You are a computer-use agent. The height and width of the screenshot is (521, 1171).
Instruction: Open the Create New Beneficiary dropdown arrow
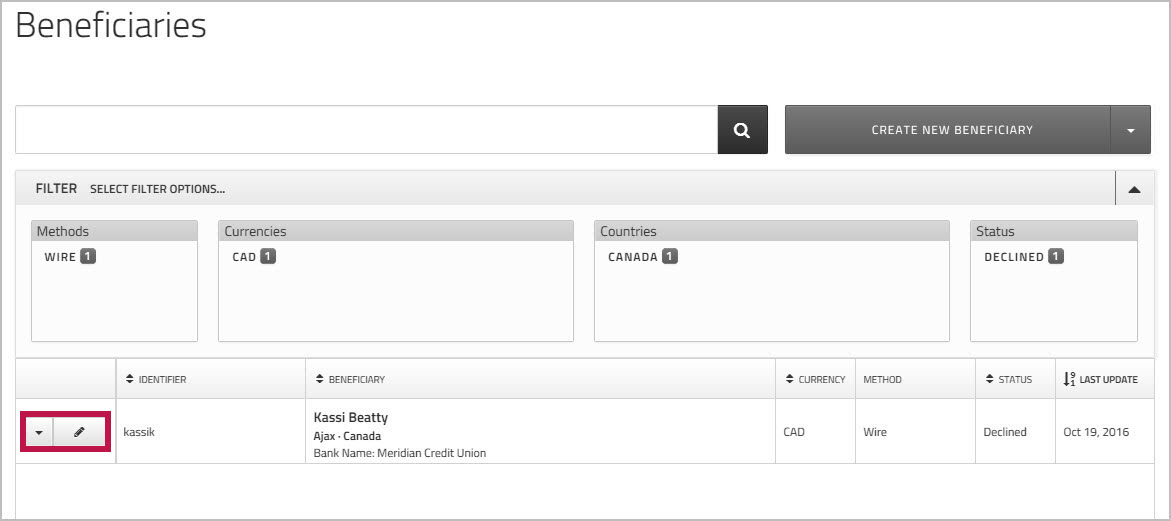1130,130
